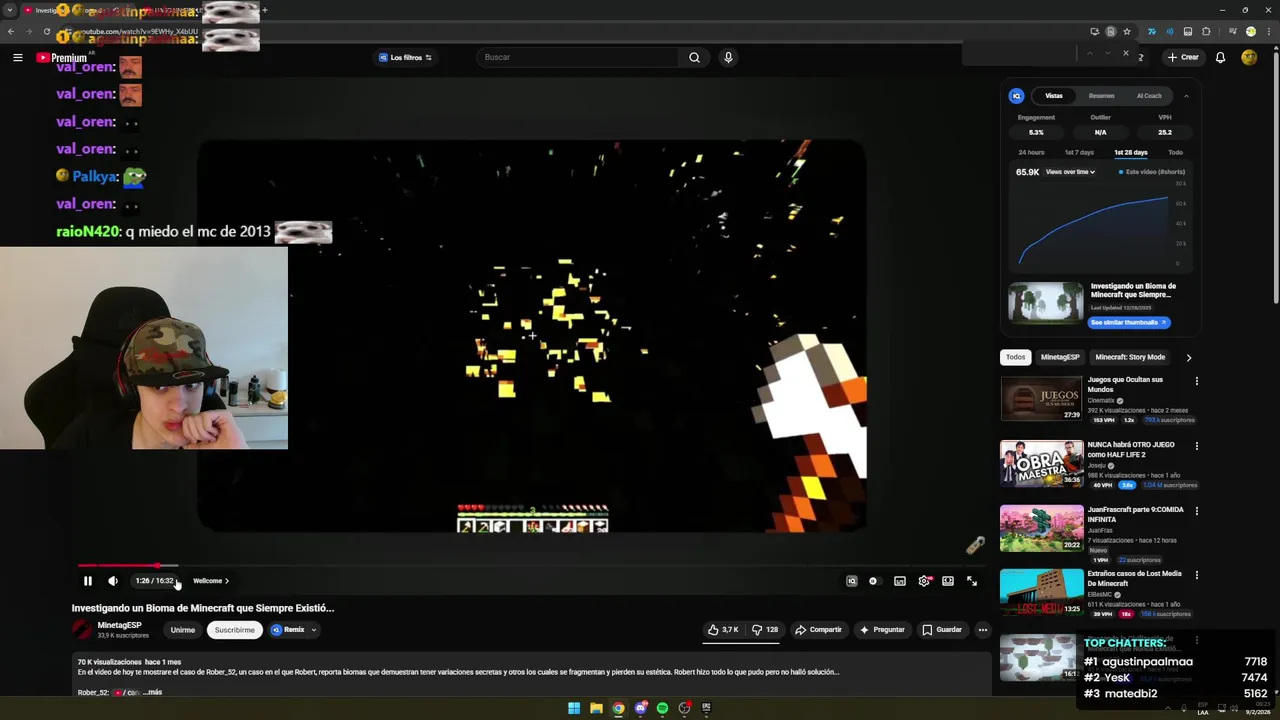Viewport: 1280px width, 720px height.
Task: Click the vidIQ panel video thumbnail
Action: click(1045, 304)
